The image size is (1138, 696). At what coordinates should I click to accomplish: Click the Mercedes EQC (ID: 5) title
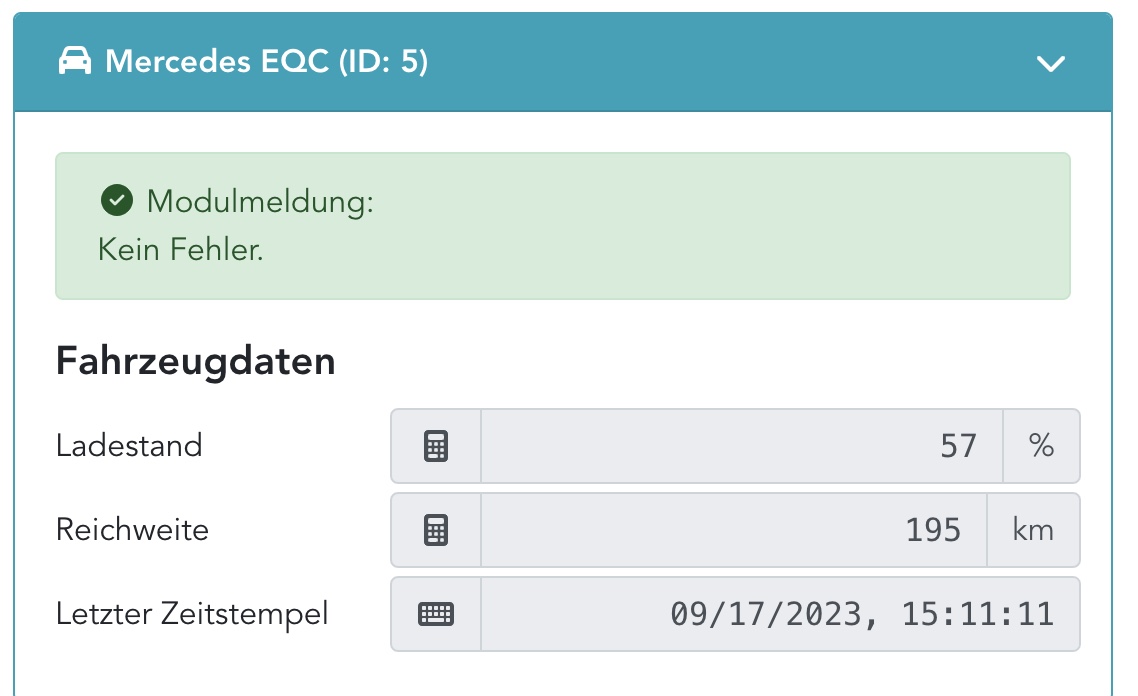[x=266, y=62]
